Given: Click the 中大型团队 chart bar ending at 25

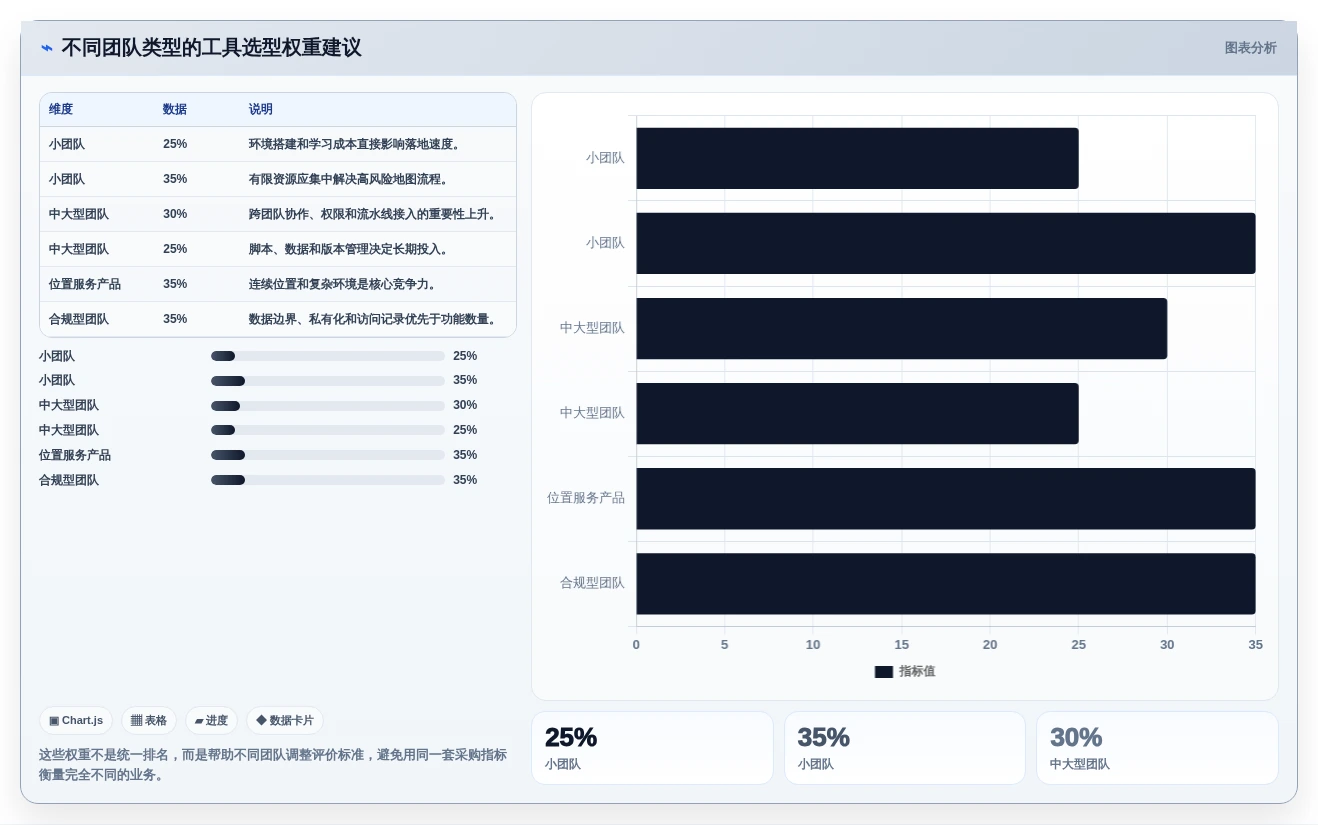Looking at the screenshot, I should (857, 413).
